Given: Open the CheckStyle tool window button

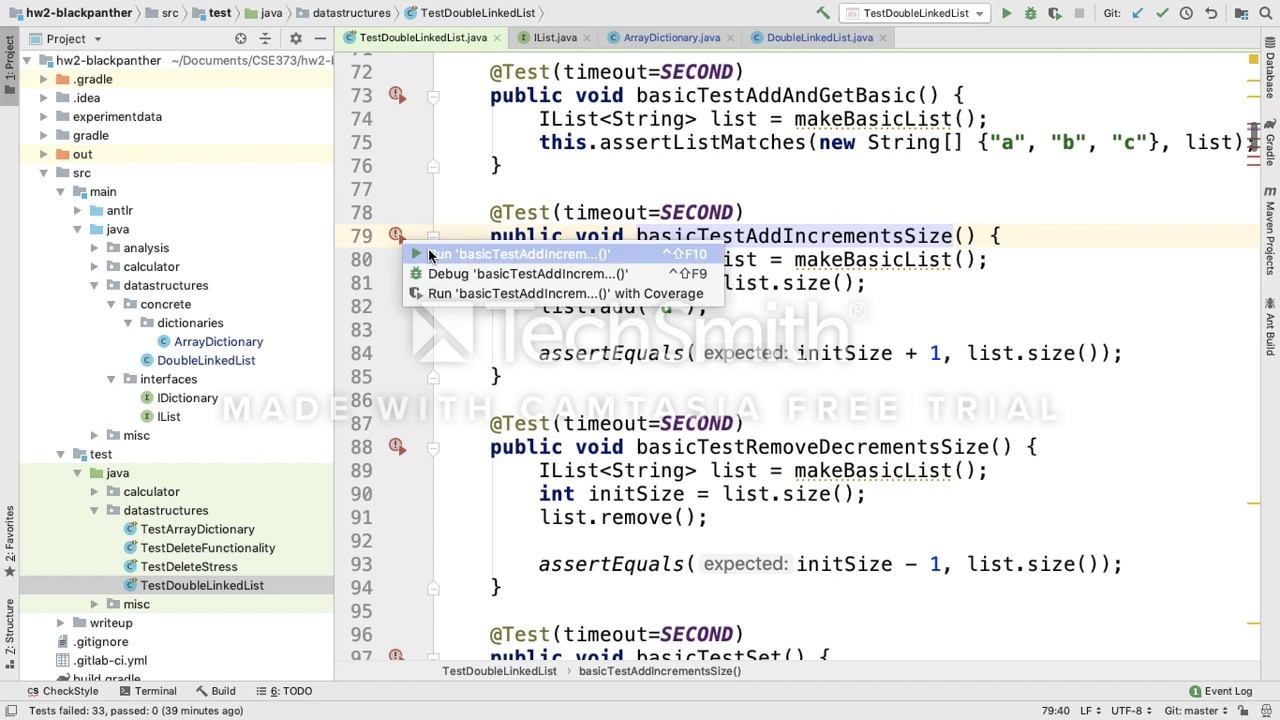Looking at the screenshot, I should [63, 691].
